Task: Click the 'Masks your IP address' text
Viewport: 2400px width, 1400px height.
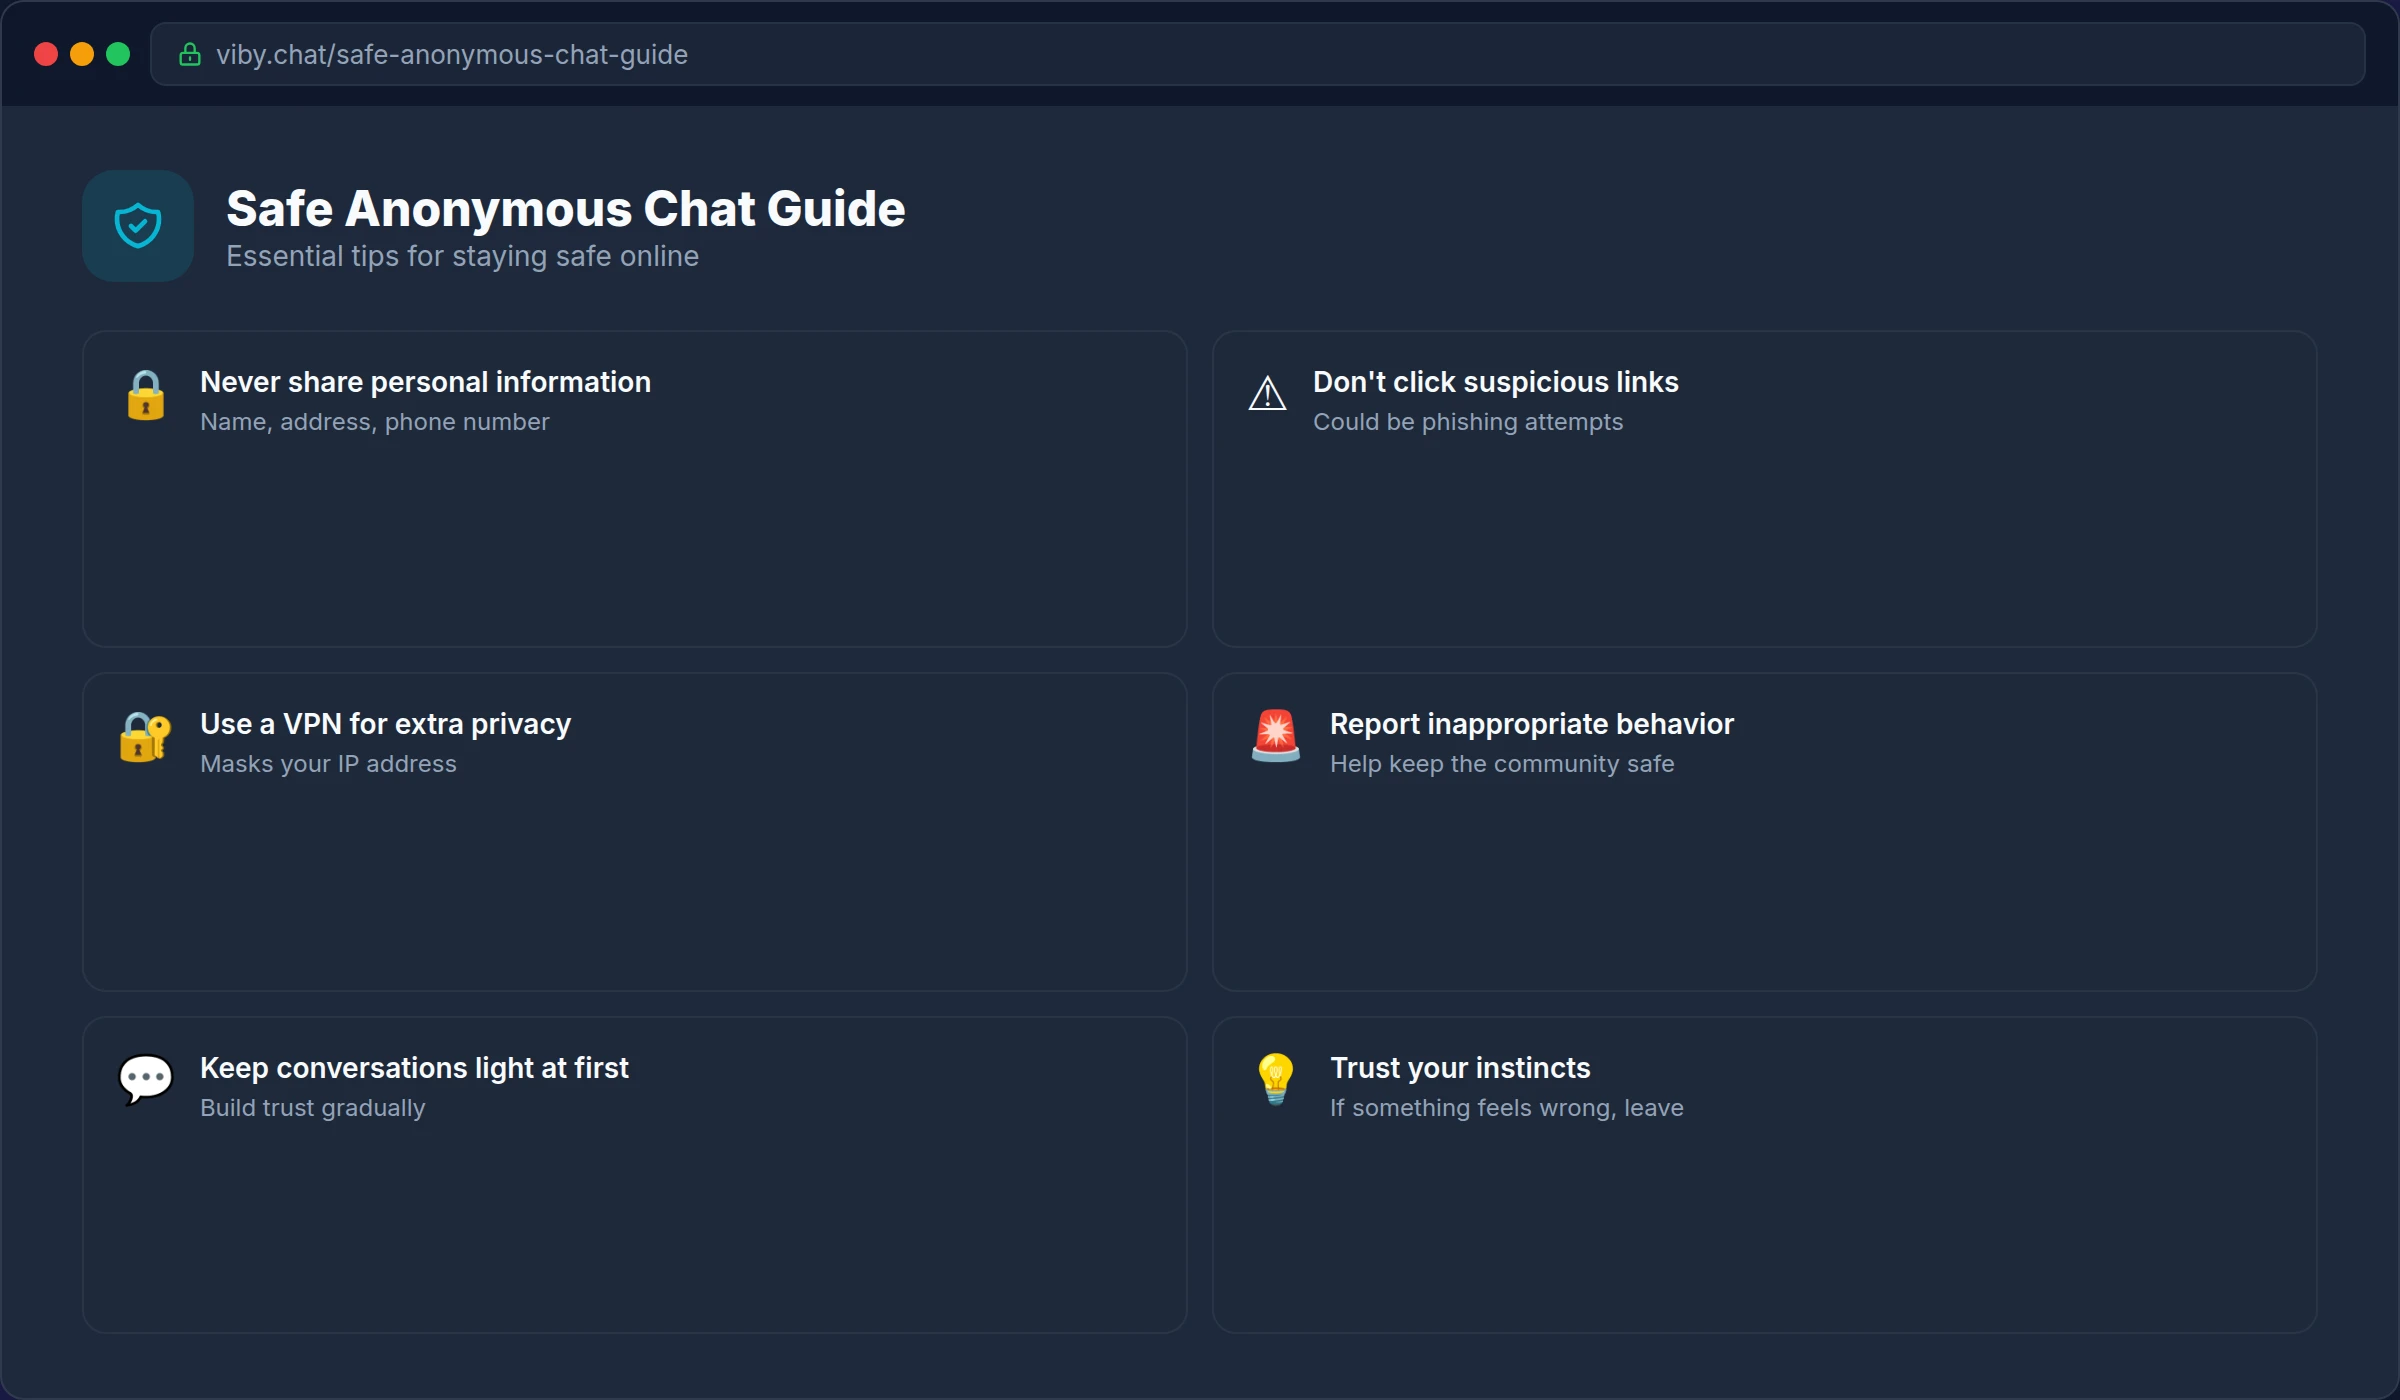Action: tap(328, 763)
